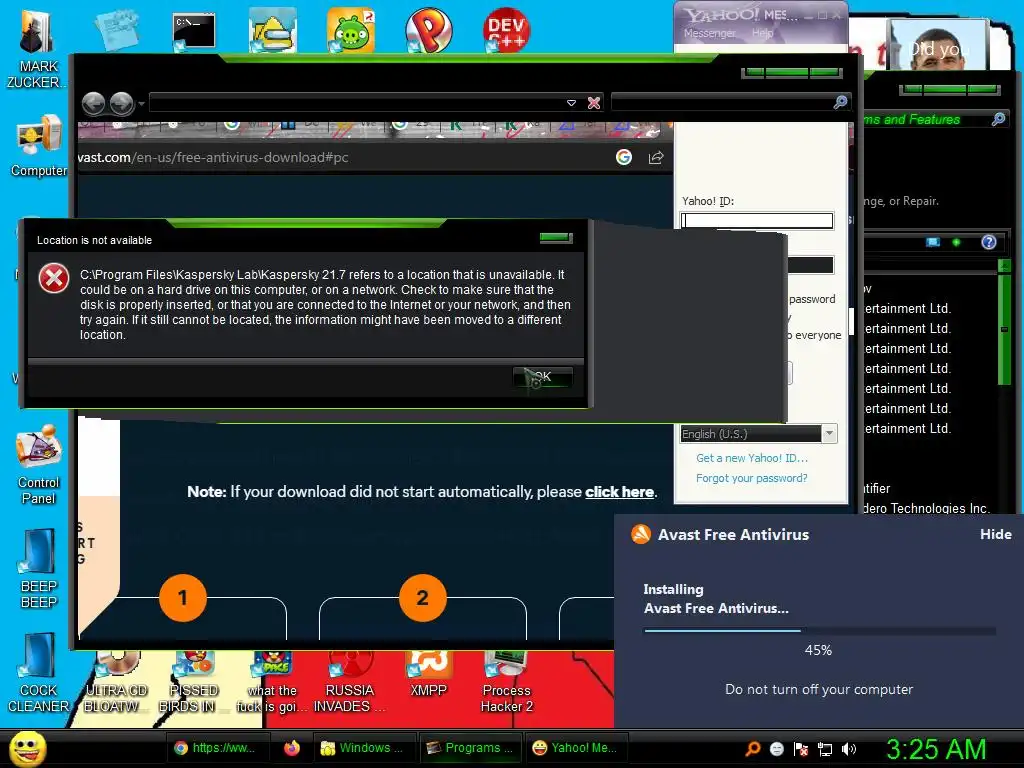
Task: Select the 'dero Technologies Inc.' publisher row
Action: coord(925,508)
